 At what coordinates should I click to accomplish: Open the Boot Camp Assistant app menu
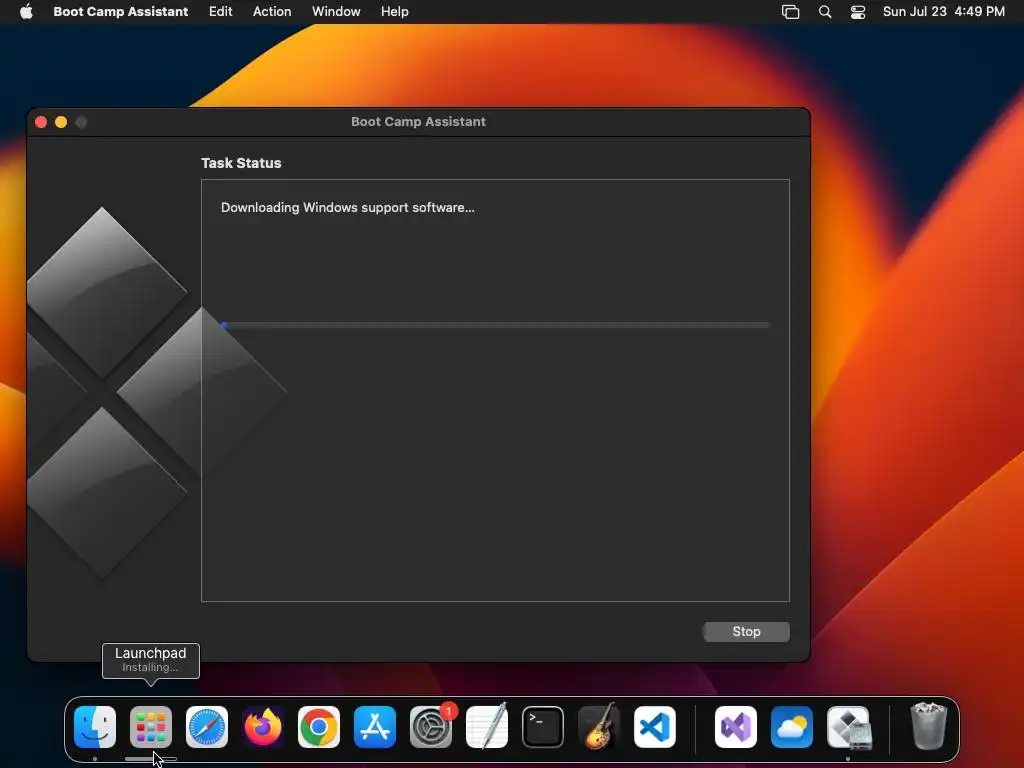pyautogui.click(x=120, y=11)
